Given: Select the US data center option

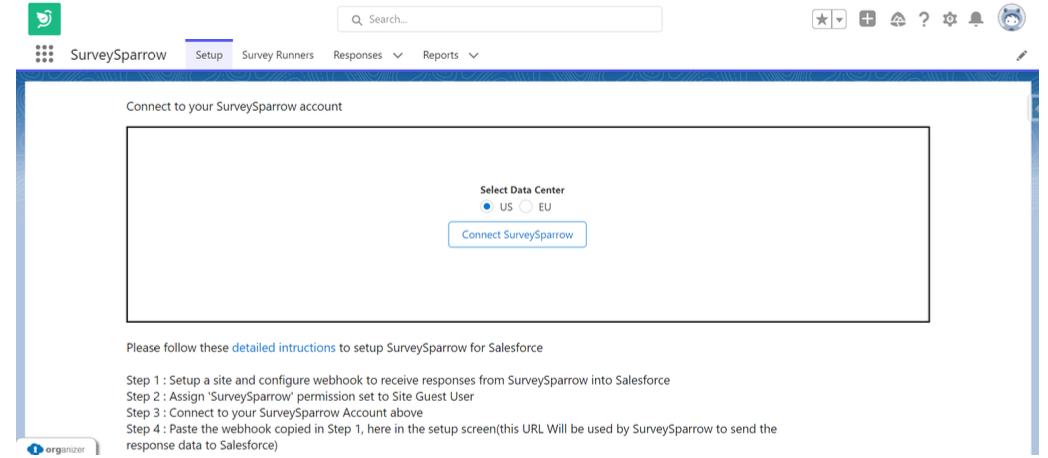Looking at the screenshot, I should [487, 207].
